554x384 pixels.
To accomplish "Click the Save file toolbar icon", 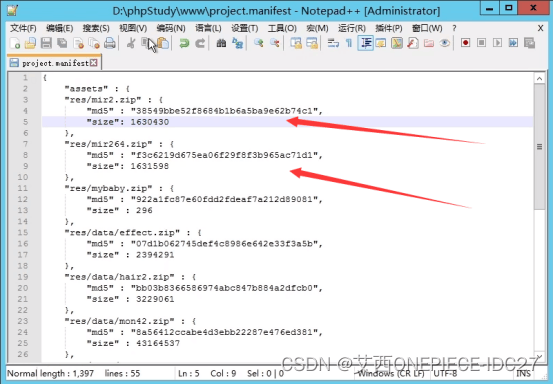I will 46,43.
